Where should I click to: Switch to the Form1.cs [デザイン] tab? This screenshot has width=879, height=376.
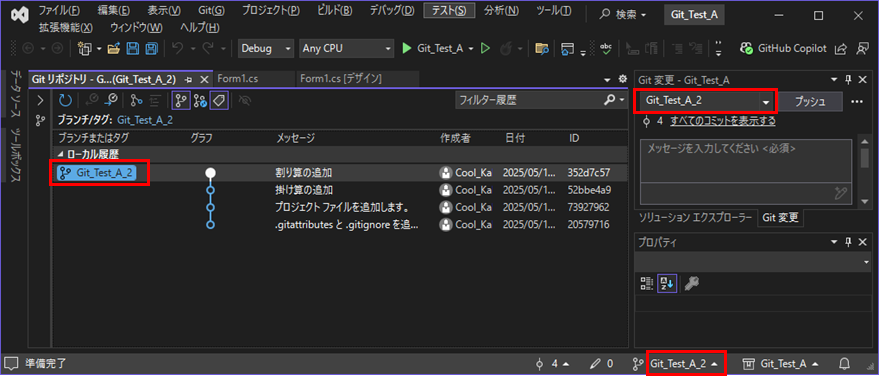coord(341,79)
